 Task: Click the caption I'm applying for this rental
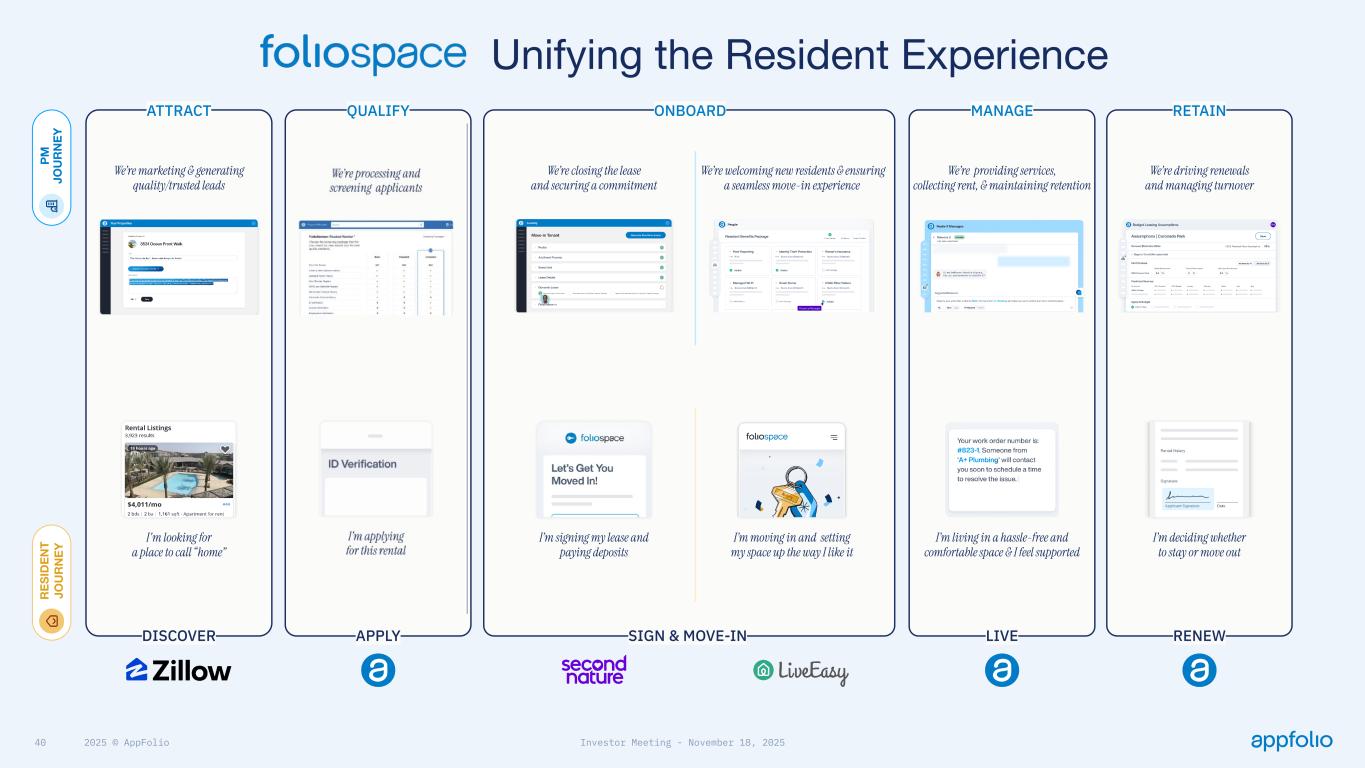tap(376, 543)
